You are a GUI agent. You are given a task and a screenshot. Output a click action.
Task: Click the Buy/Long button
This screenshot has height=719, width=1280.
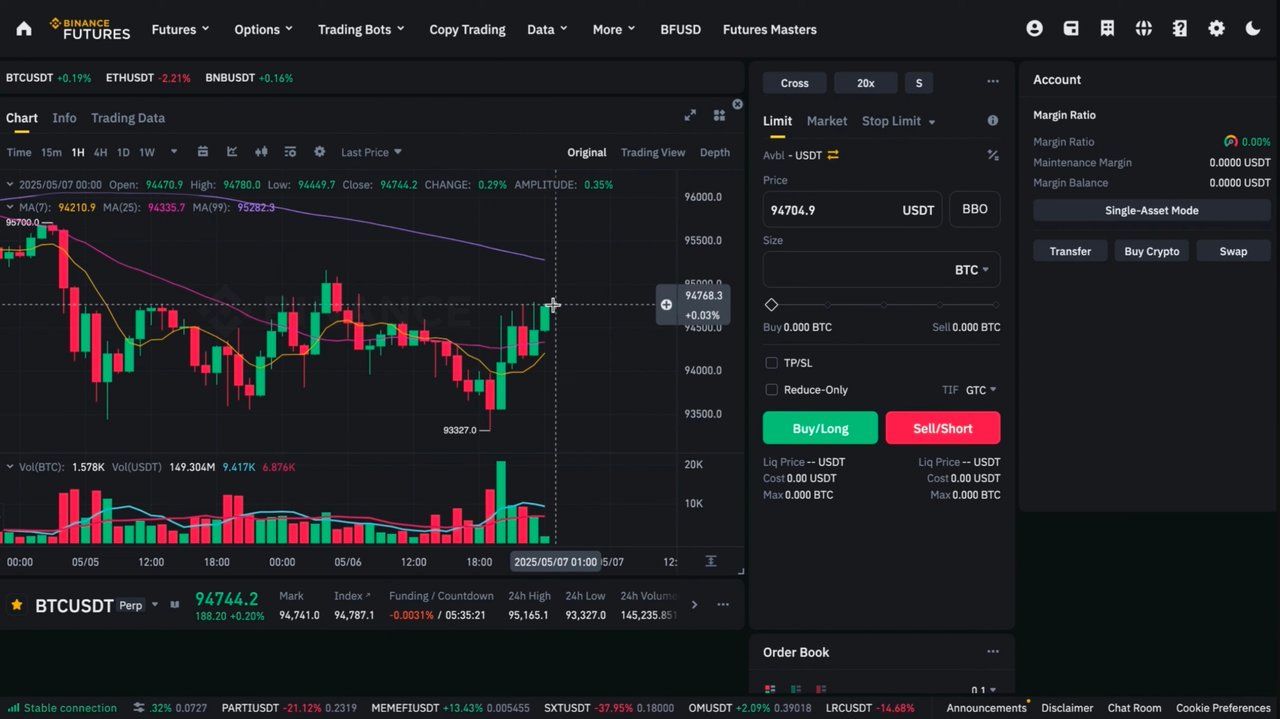820,428
